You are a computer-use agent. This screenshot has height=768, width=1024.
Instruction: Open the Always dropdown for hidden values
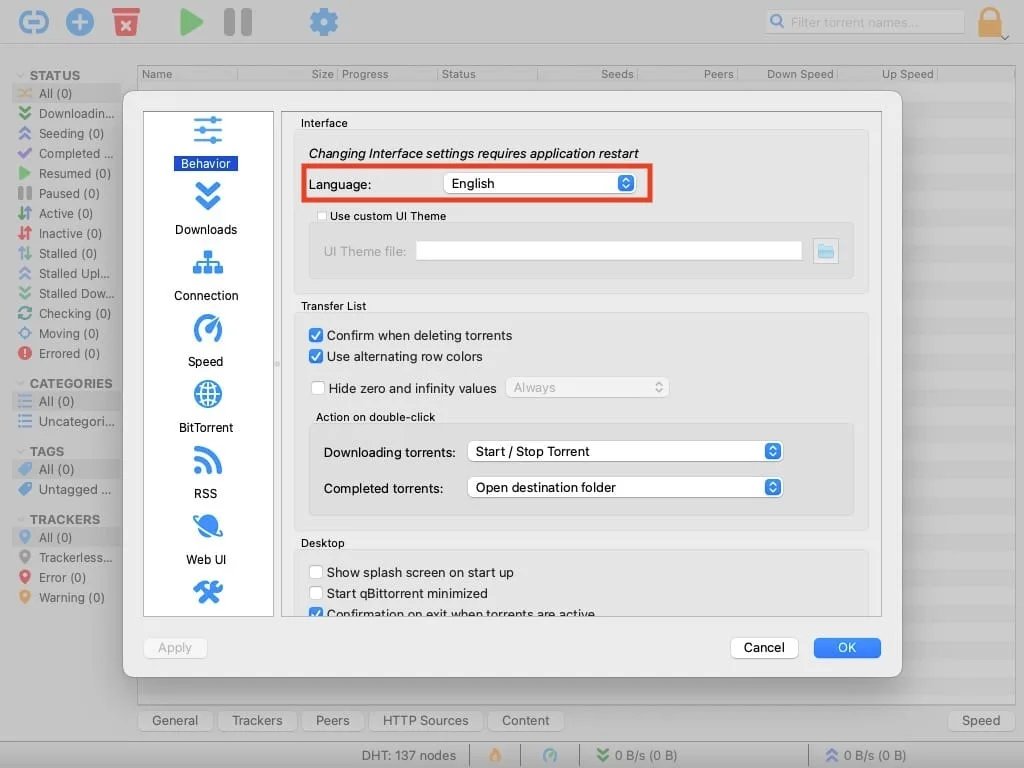[587, 388]
